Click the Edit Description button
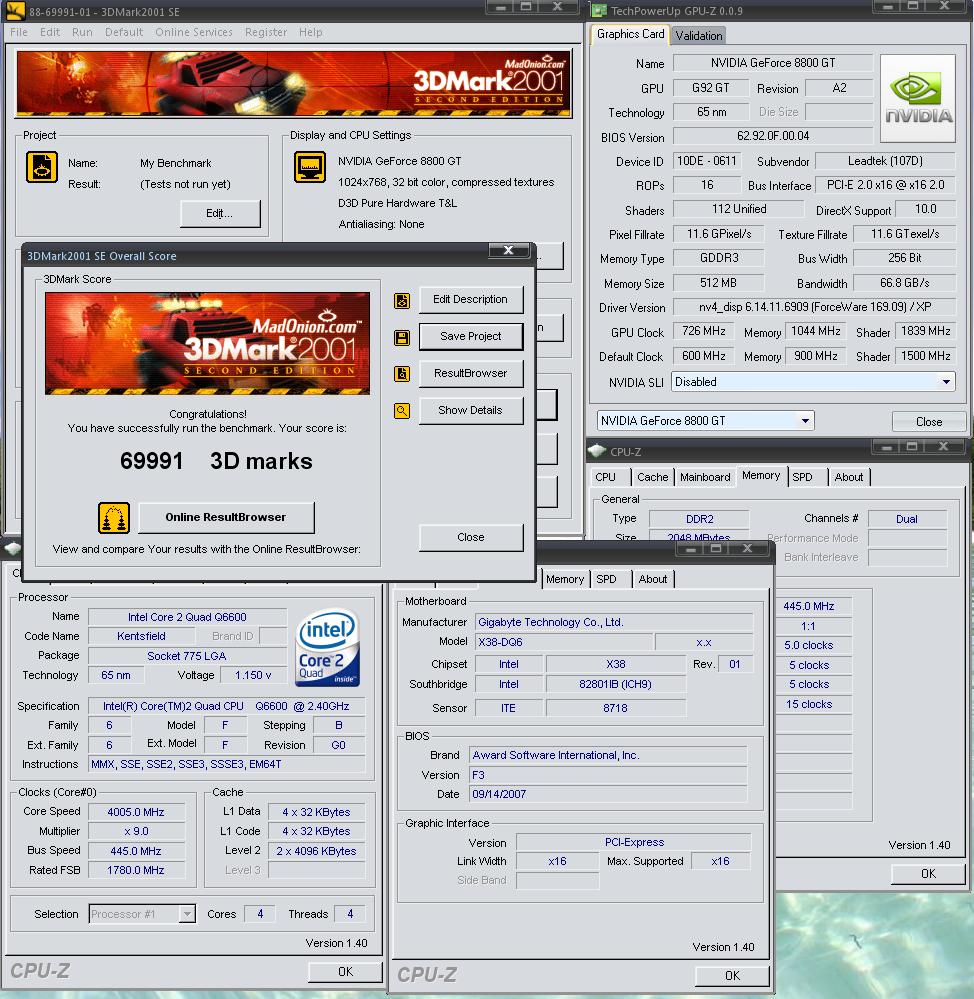 click(x=471, y=299)
